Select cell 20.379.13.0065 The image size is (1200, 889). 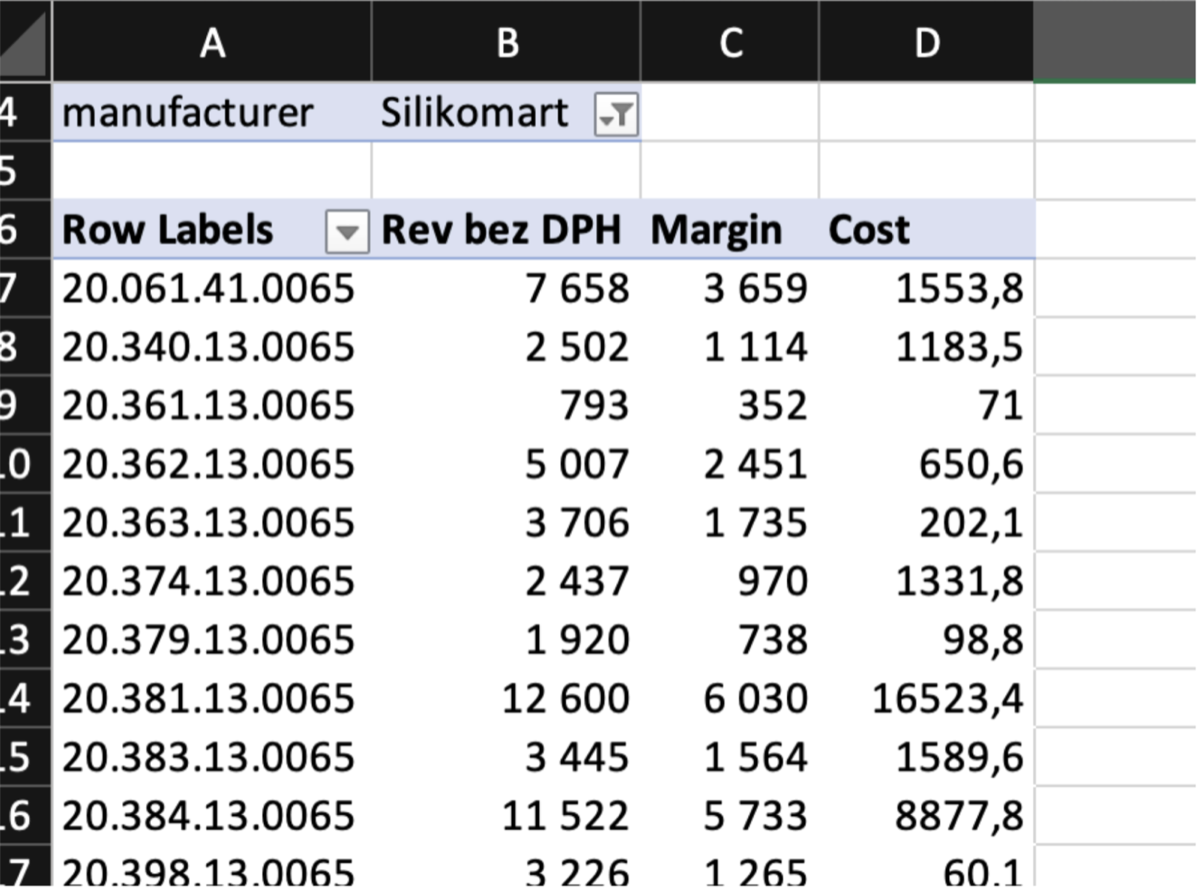(x=211, y=638)
